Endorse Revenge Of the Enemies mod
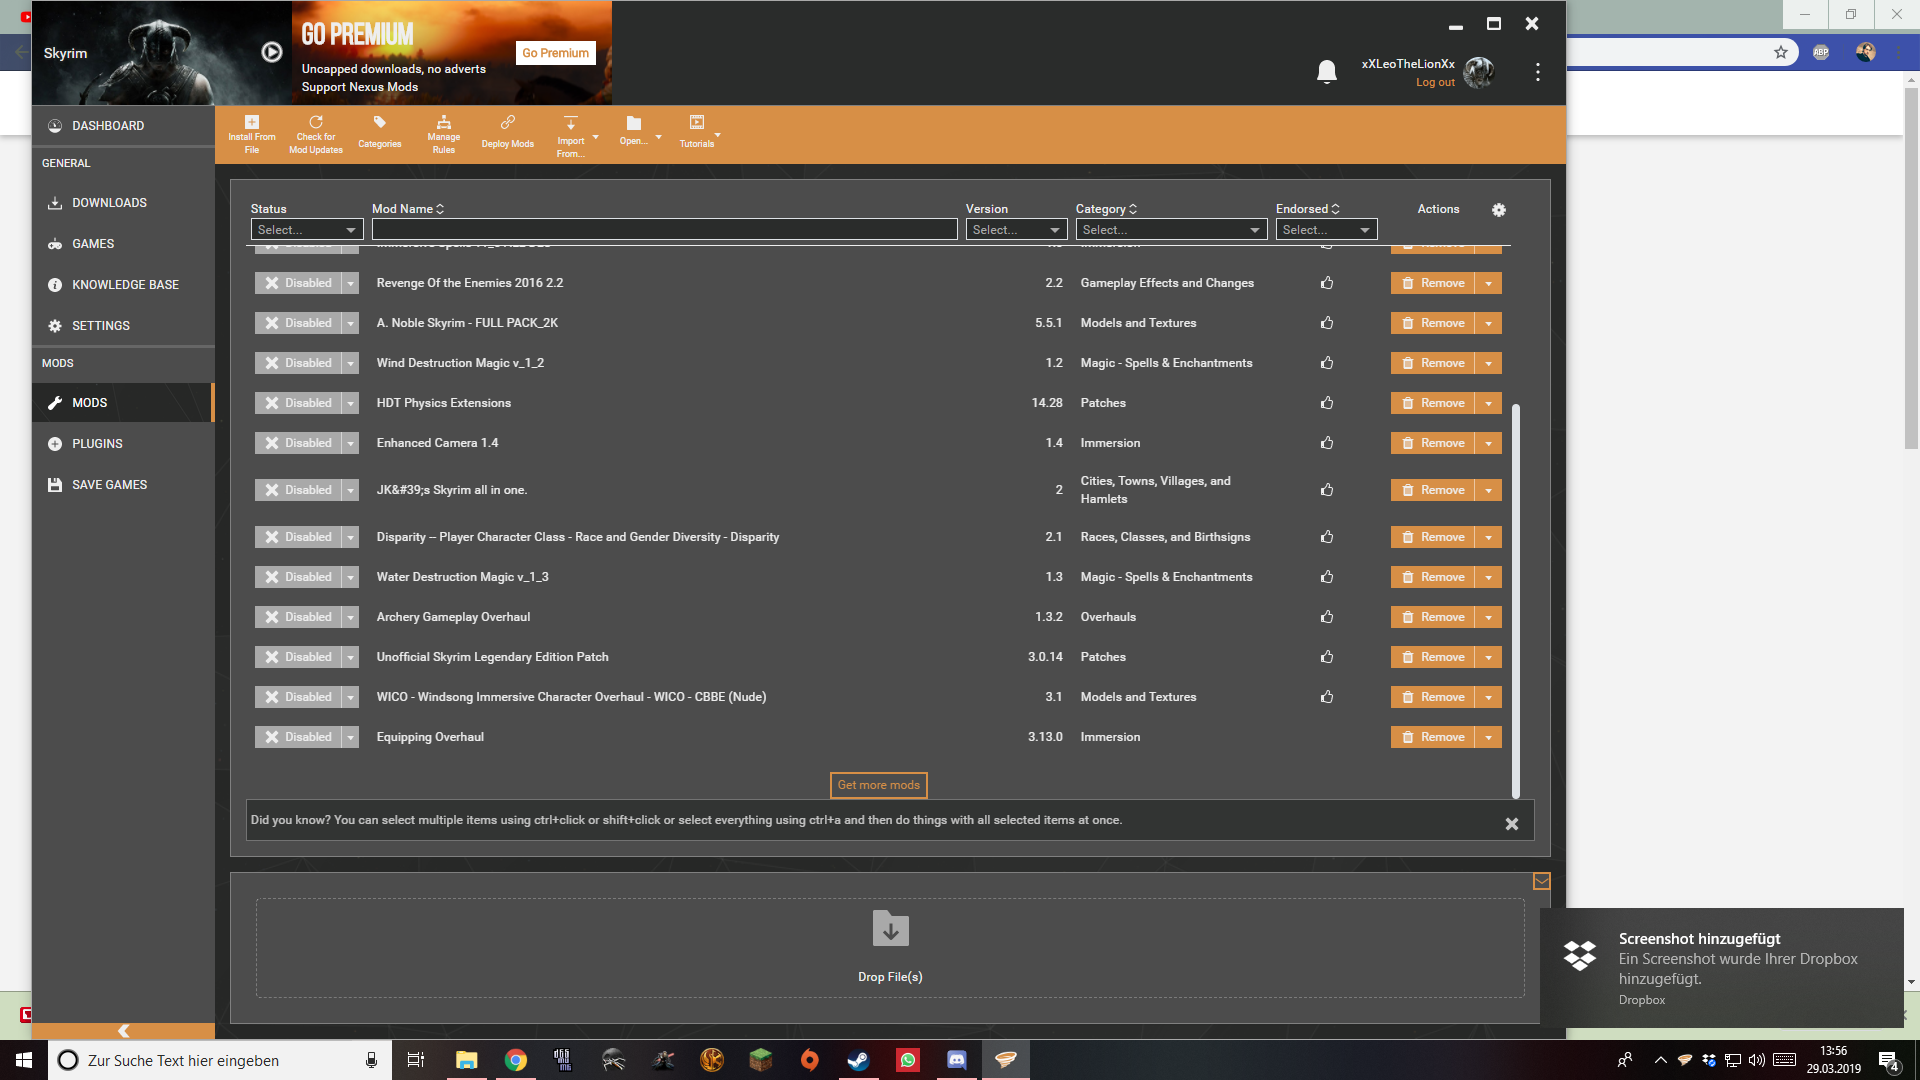Image resolution: width=1920 pixels, height=1080 pixels. tap(1327, 283)
